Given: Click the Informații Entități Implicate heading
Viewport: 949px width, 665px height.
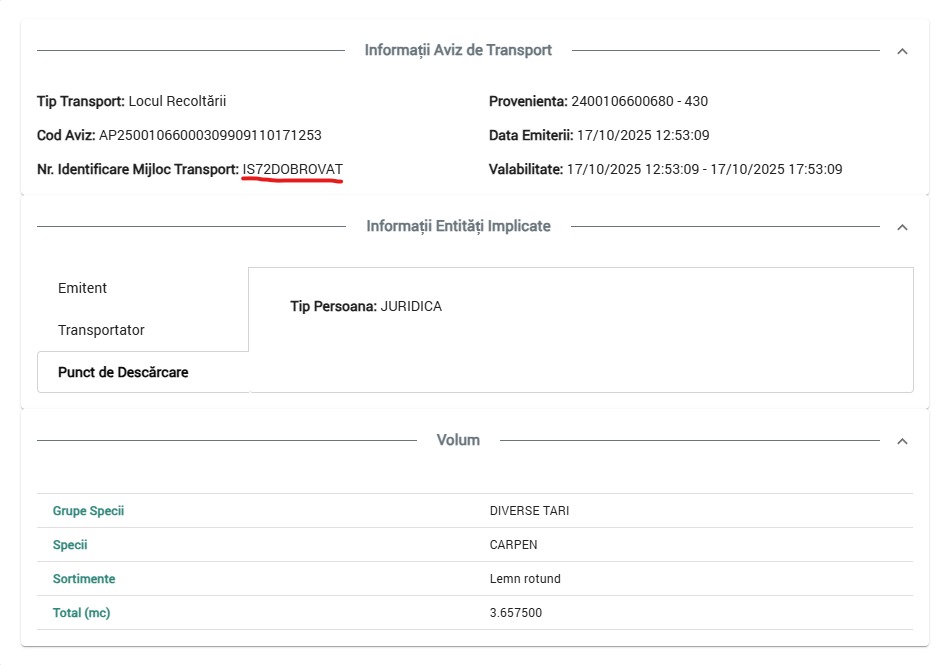Looking at the screenshot, I should [458, 226].
